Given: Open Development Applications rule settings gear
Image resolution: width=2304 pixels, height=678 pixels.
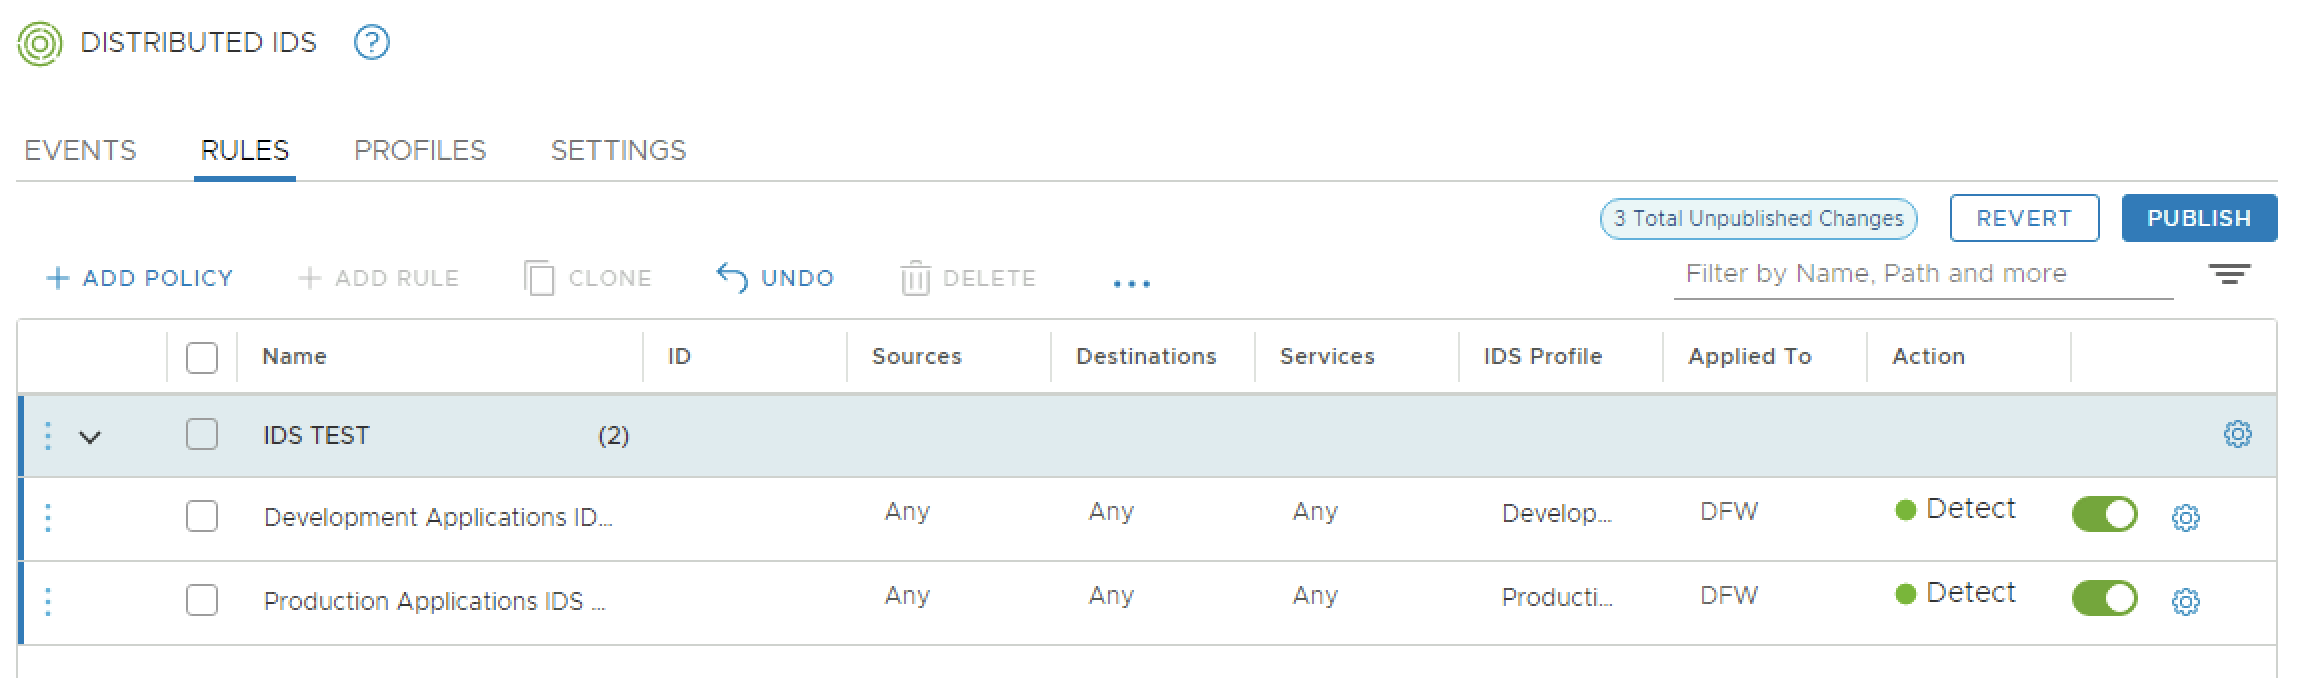Looking at the screenshot, I should click(2185, 518).
